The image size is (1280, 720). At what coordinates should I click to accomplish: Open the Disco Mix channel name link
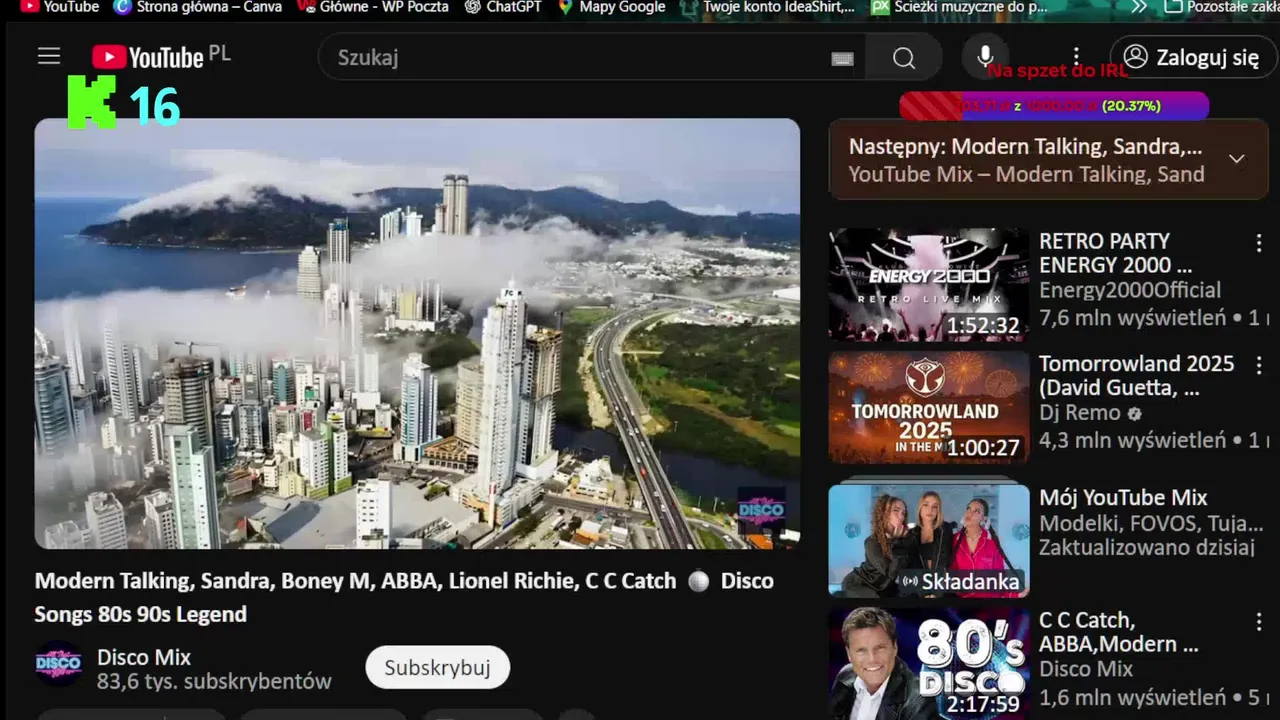coord(144,657)
